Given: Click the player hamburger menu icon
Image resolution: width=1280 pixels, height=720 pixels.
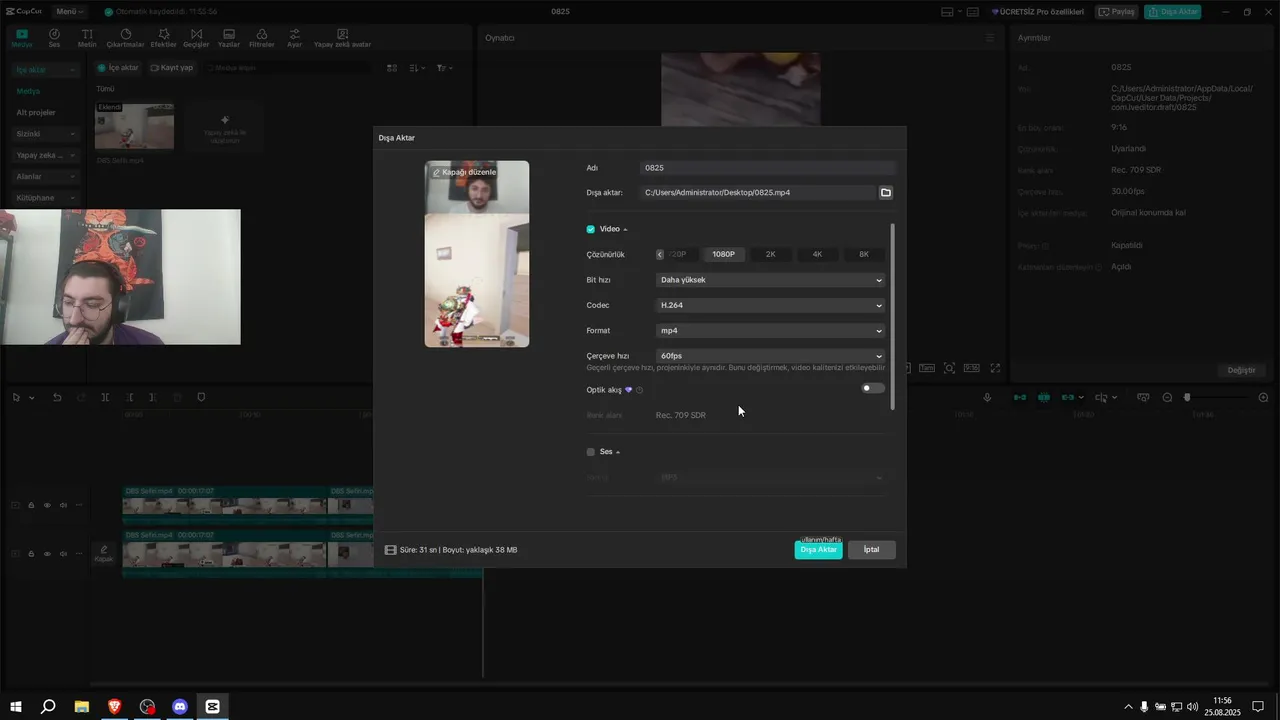Looking at the screenshot, I should click(990, 38).
